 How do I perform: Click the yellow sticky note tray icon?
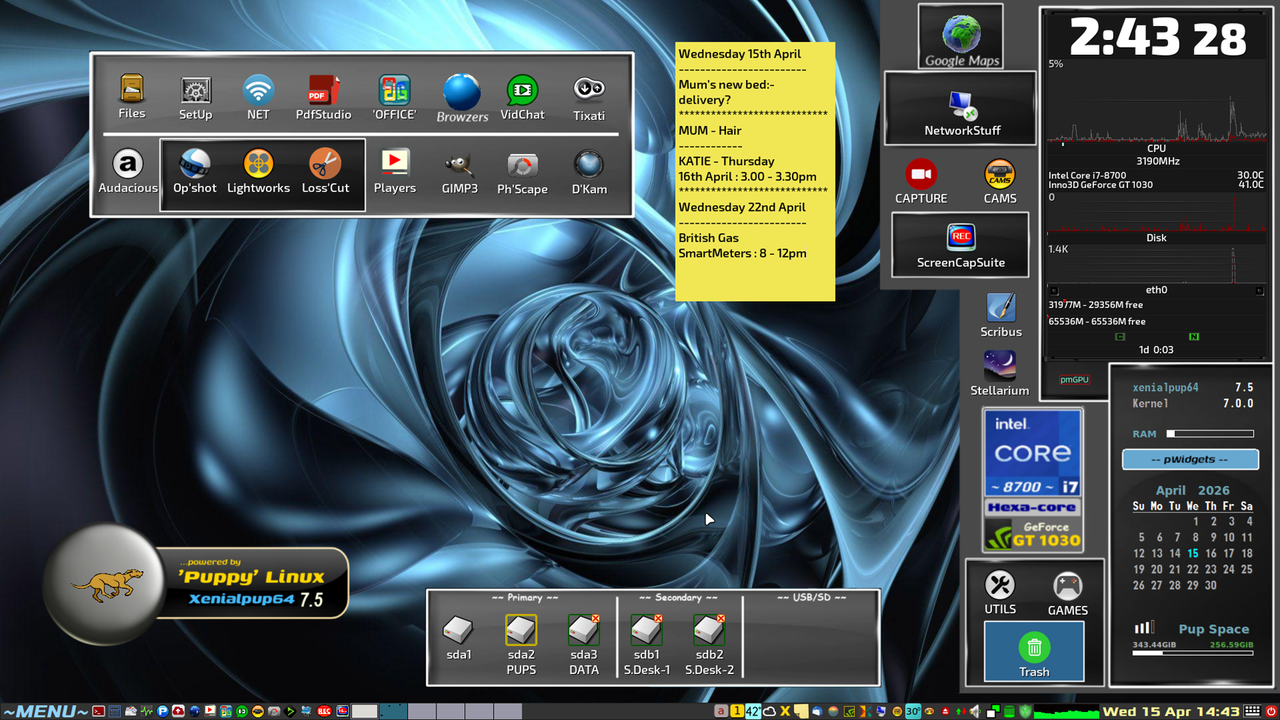click(x=801, y=711)
